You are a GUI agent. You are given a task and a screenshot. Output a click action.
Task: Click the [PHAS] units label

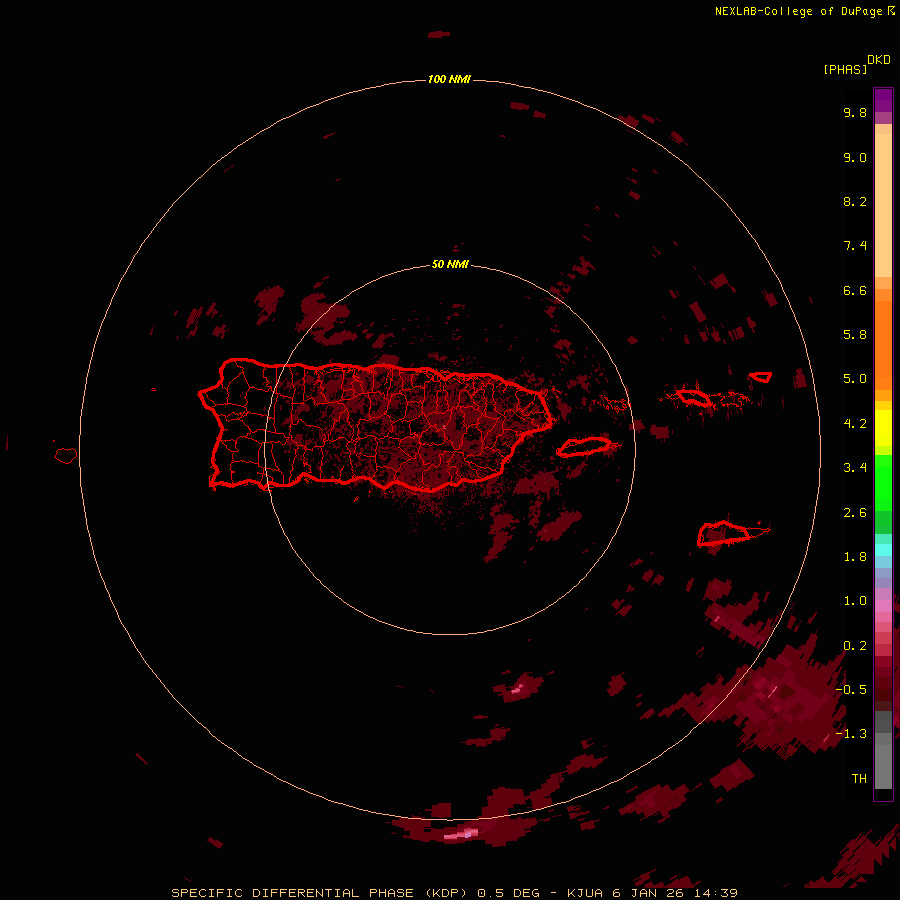point(845,69)
